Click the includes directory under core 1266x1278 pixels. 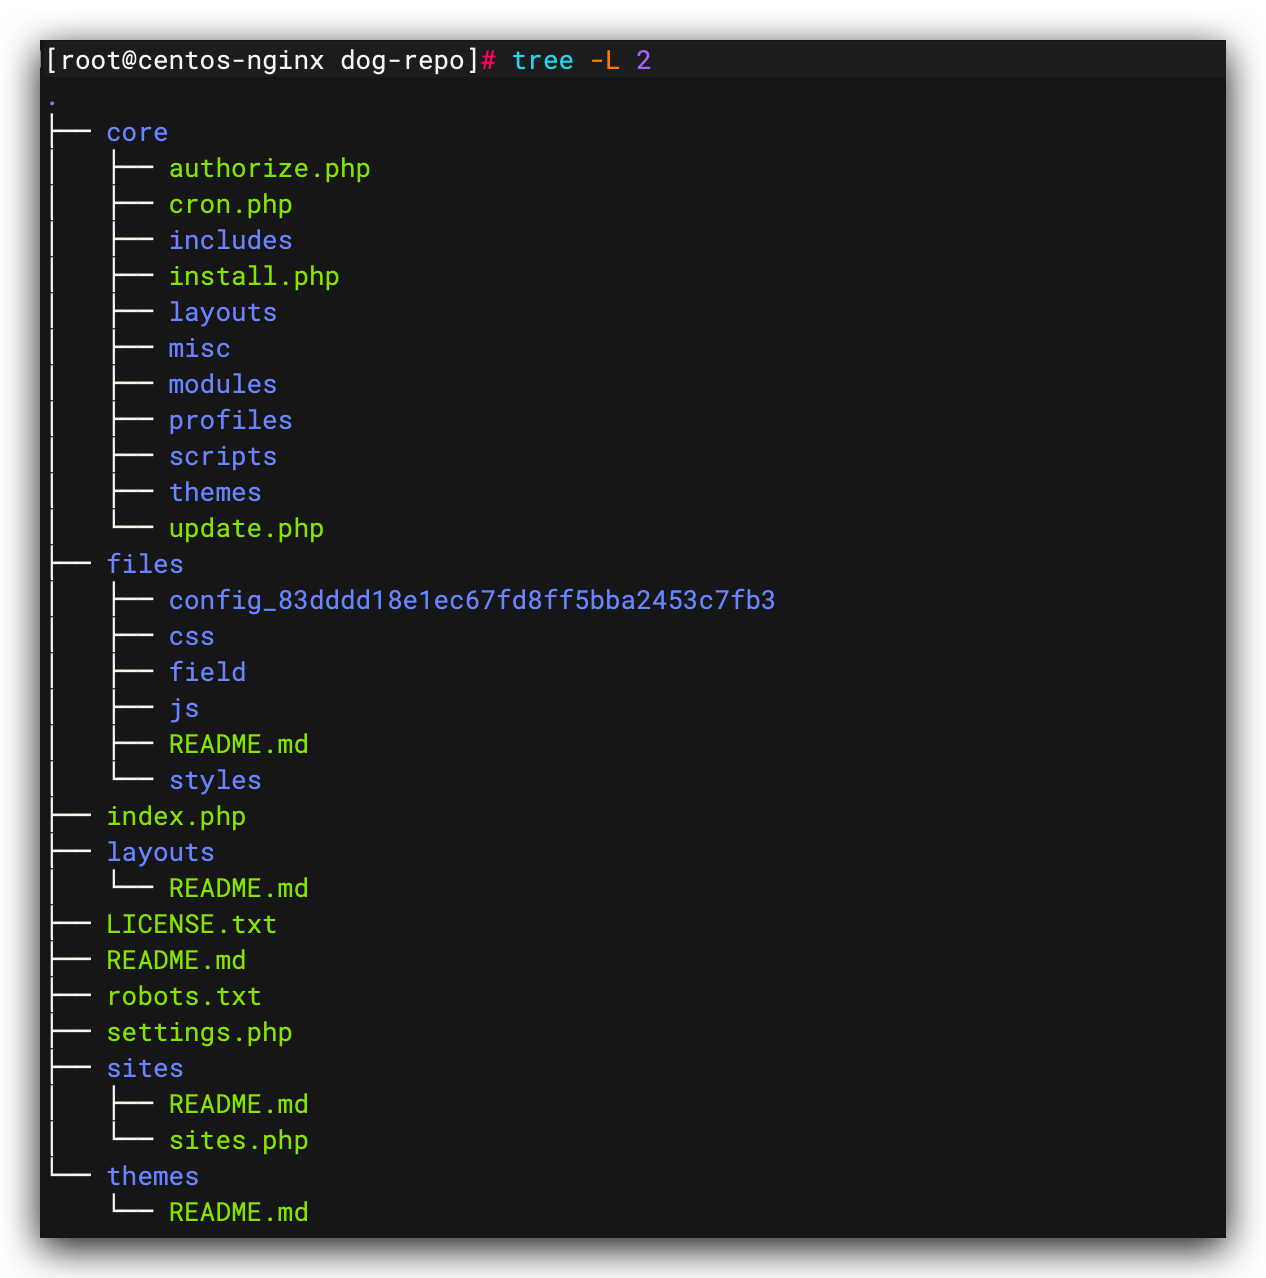tap(230, 241)
